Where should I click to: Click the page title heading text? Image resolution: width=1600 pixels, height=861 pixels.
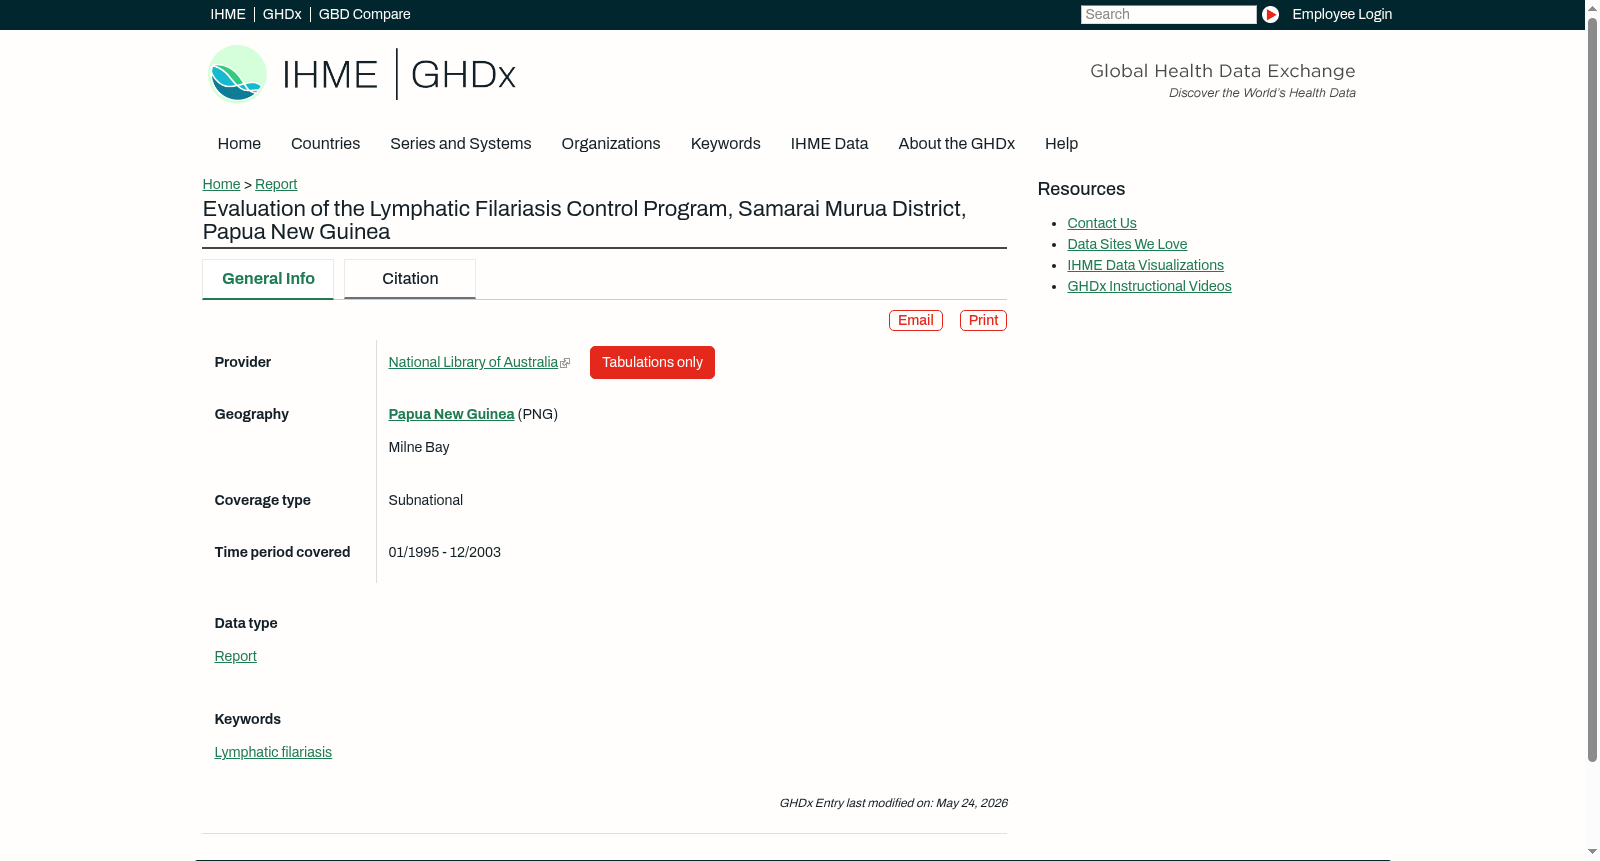[584, 220]
